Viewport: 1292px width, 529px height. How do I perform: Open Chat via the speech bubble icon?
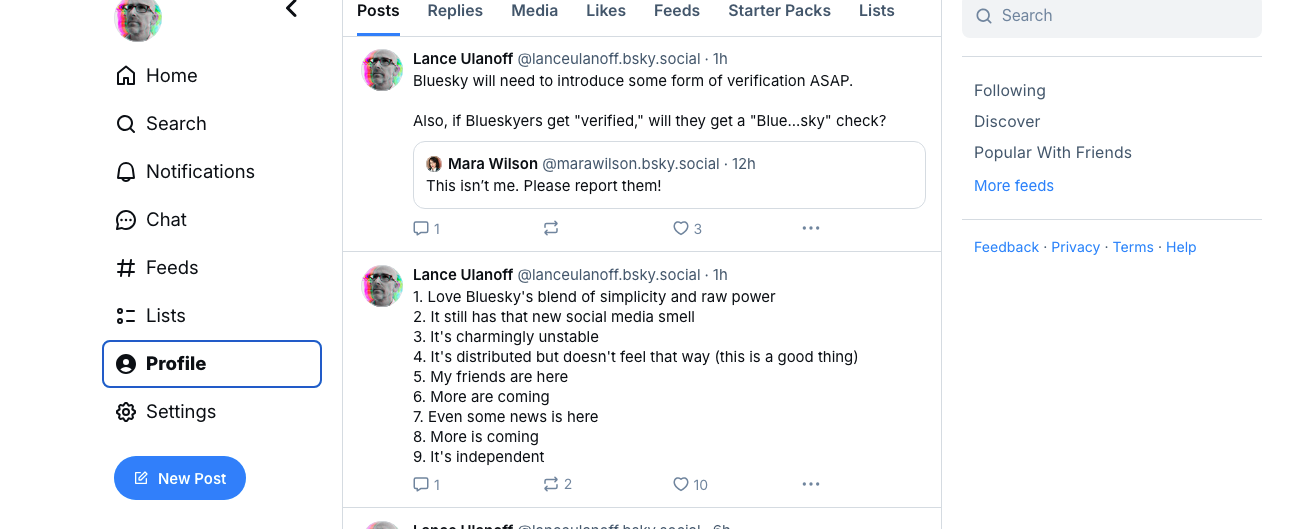(x=126, y=220)
